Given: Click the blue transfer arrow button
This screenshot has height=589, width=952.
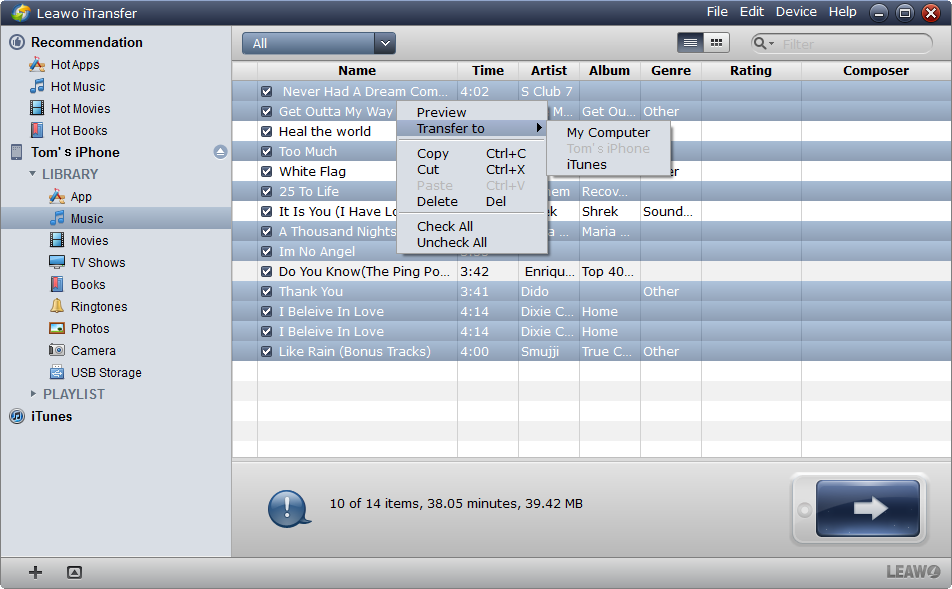Looking at the screenshot, I should 868,508.
